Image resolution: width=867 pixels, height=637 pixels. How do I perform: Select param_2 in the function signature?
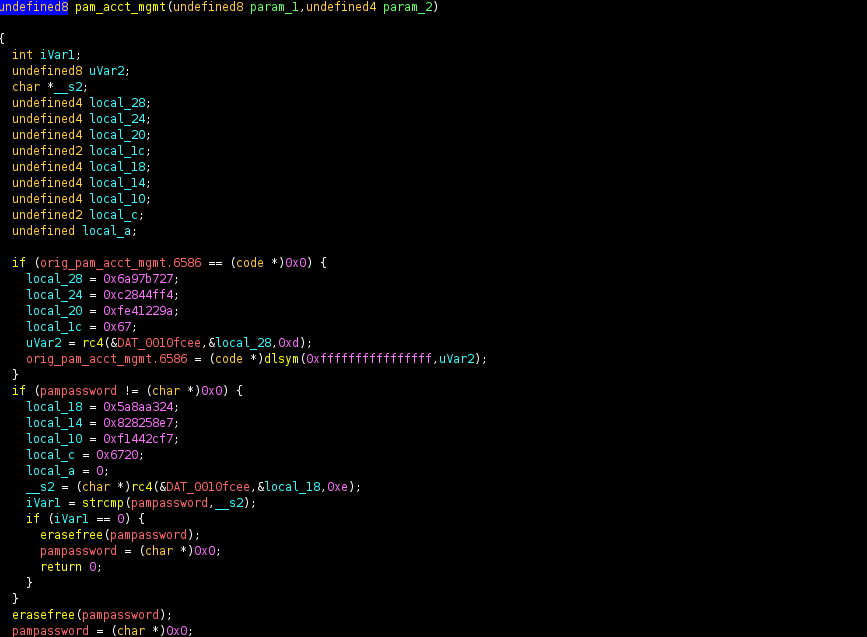(408, 7)
